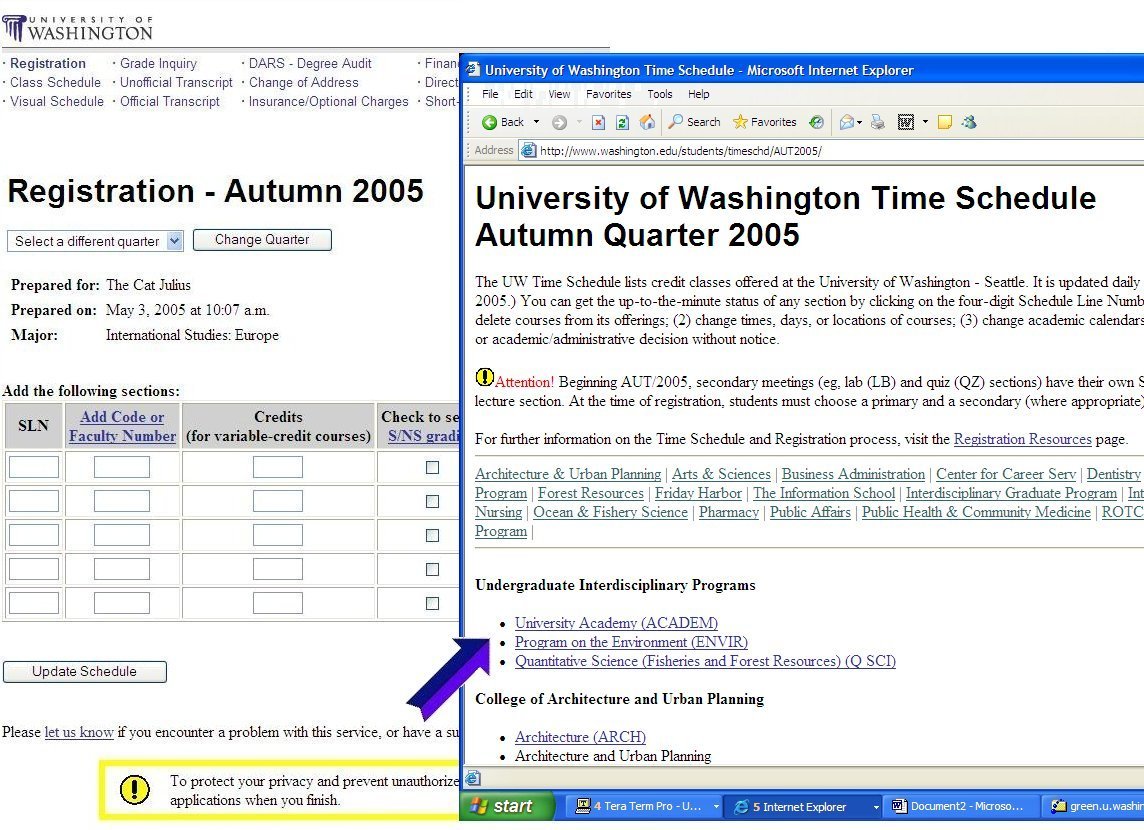
Task: Check the S/NS grading box in first row
Action: tap(433, 468)
